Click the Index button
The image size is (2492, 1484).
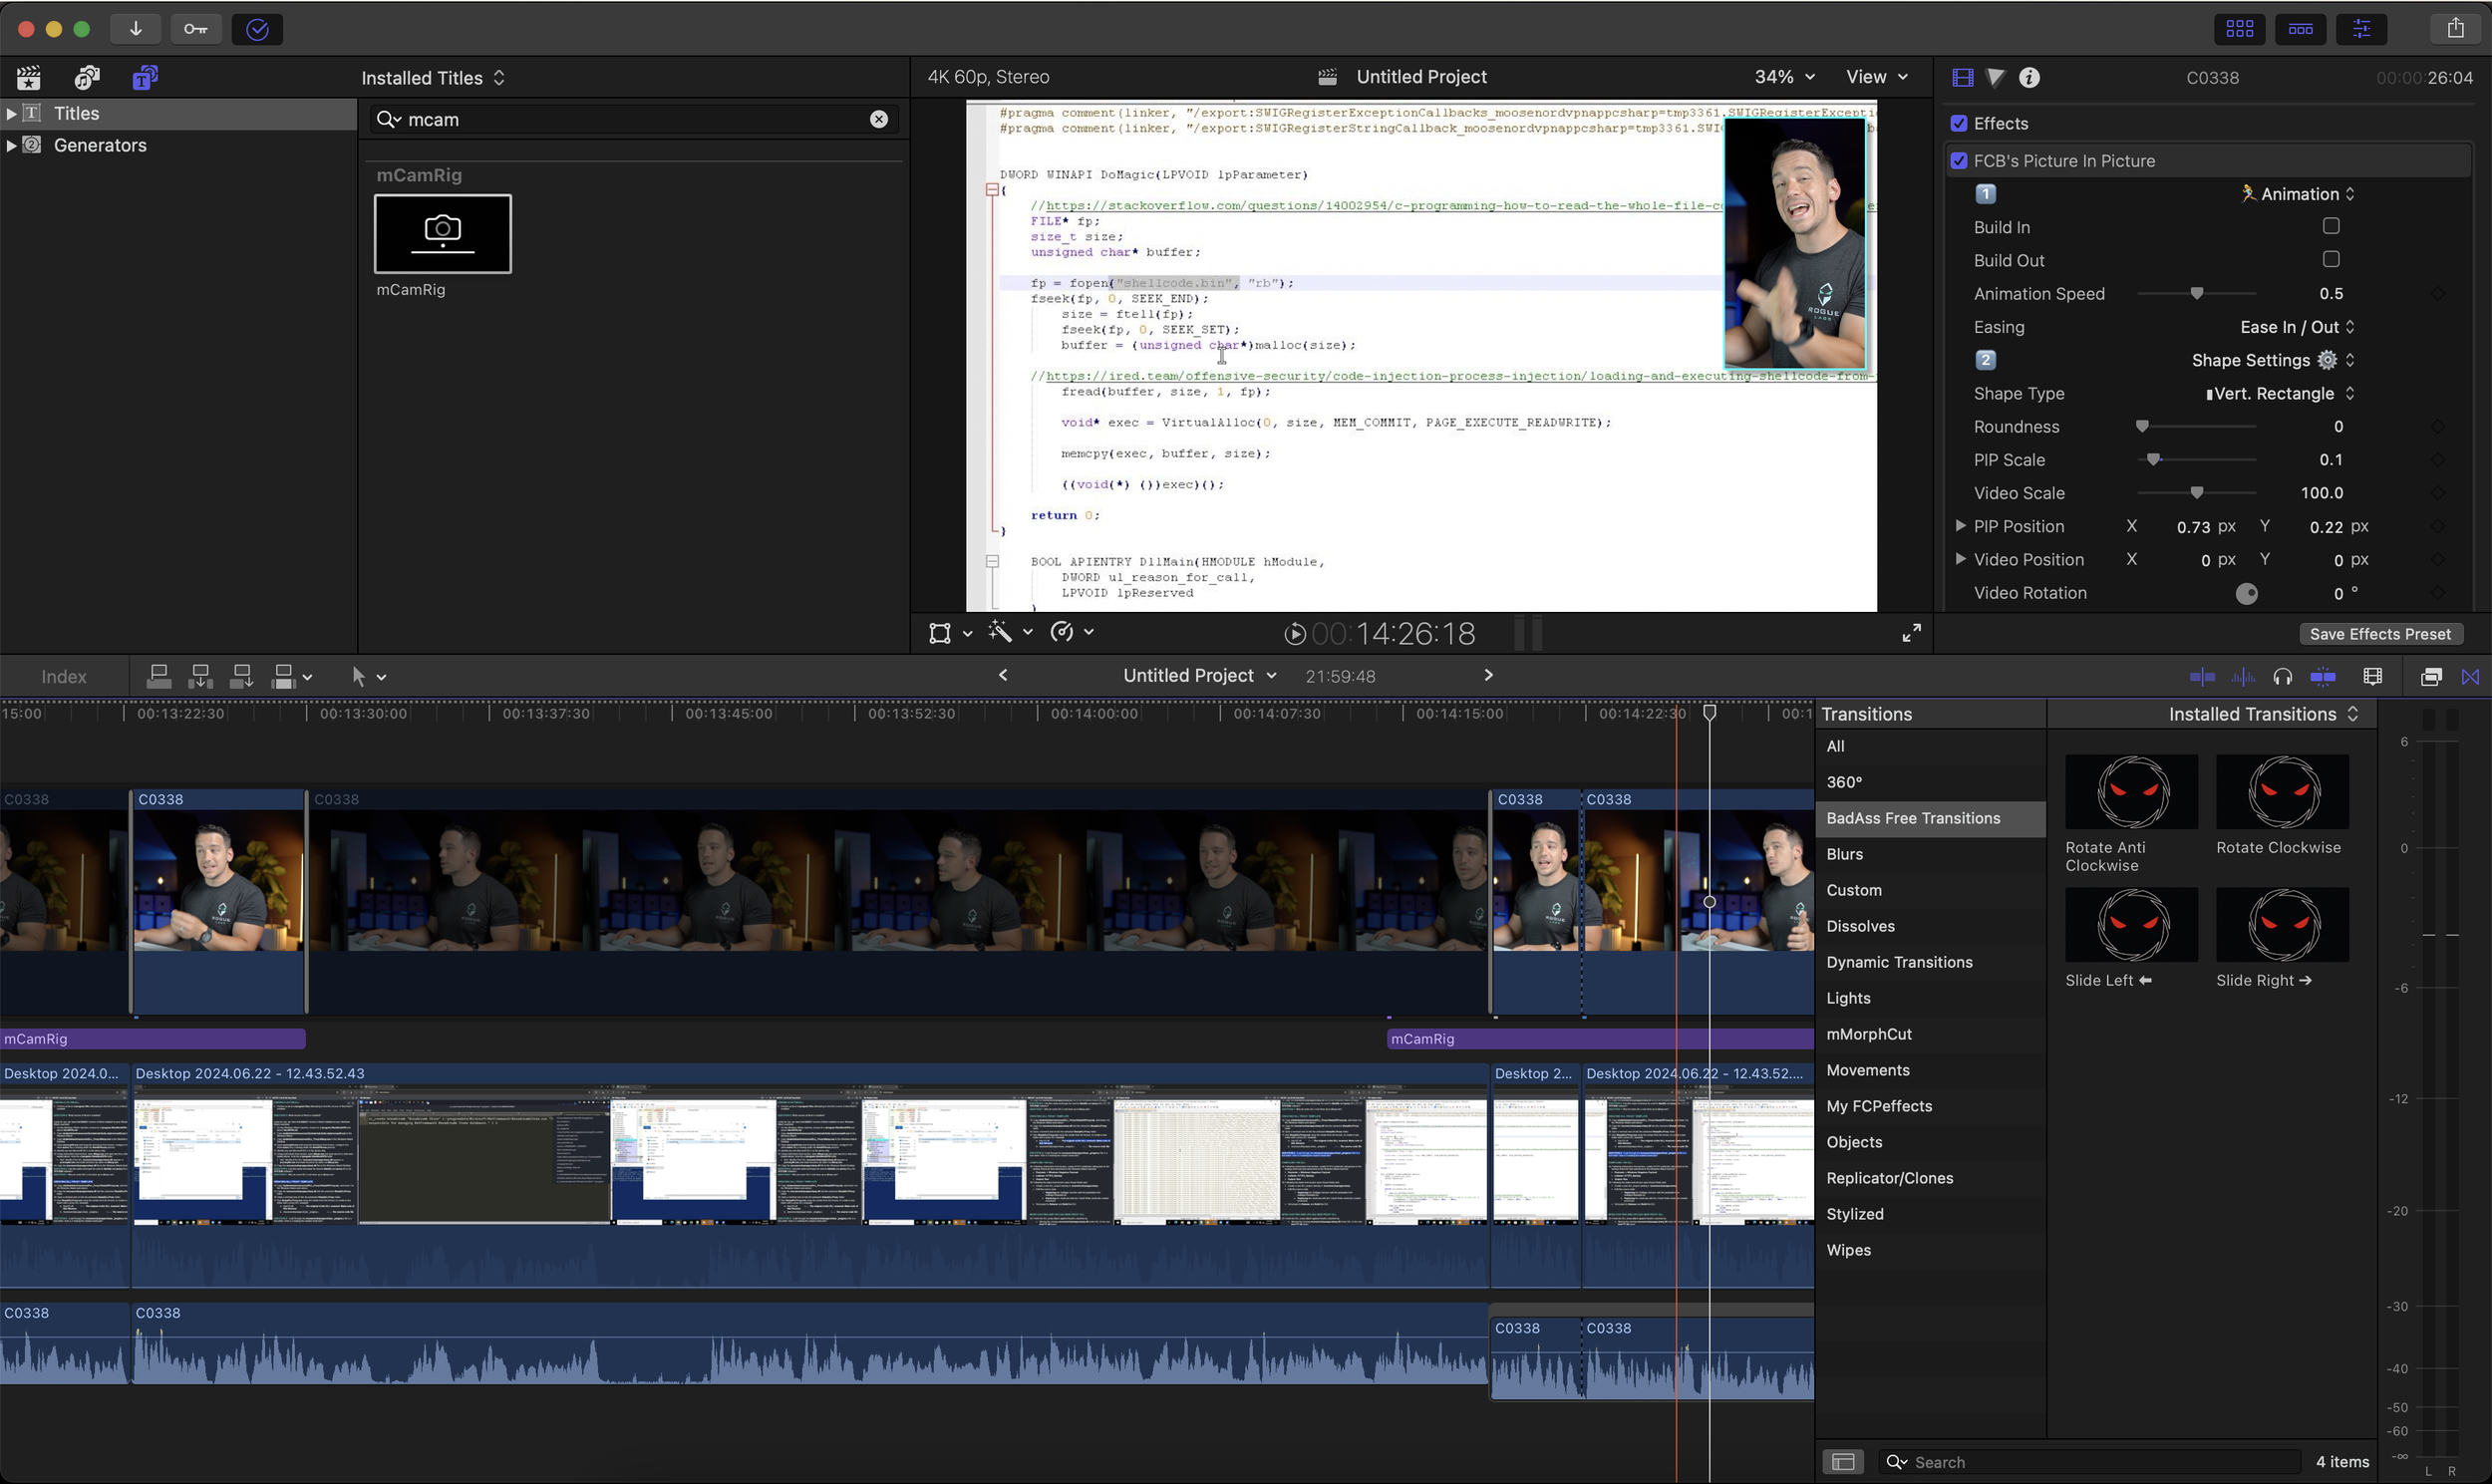[x=64, y=677]
